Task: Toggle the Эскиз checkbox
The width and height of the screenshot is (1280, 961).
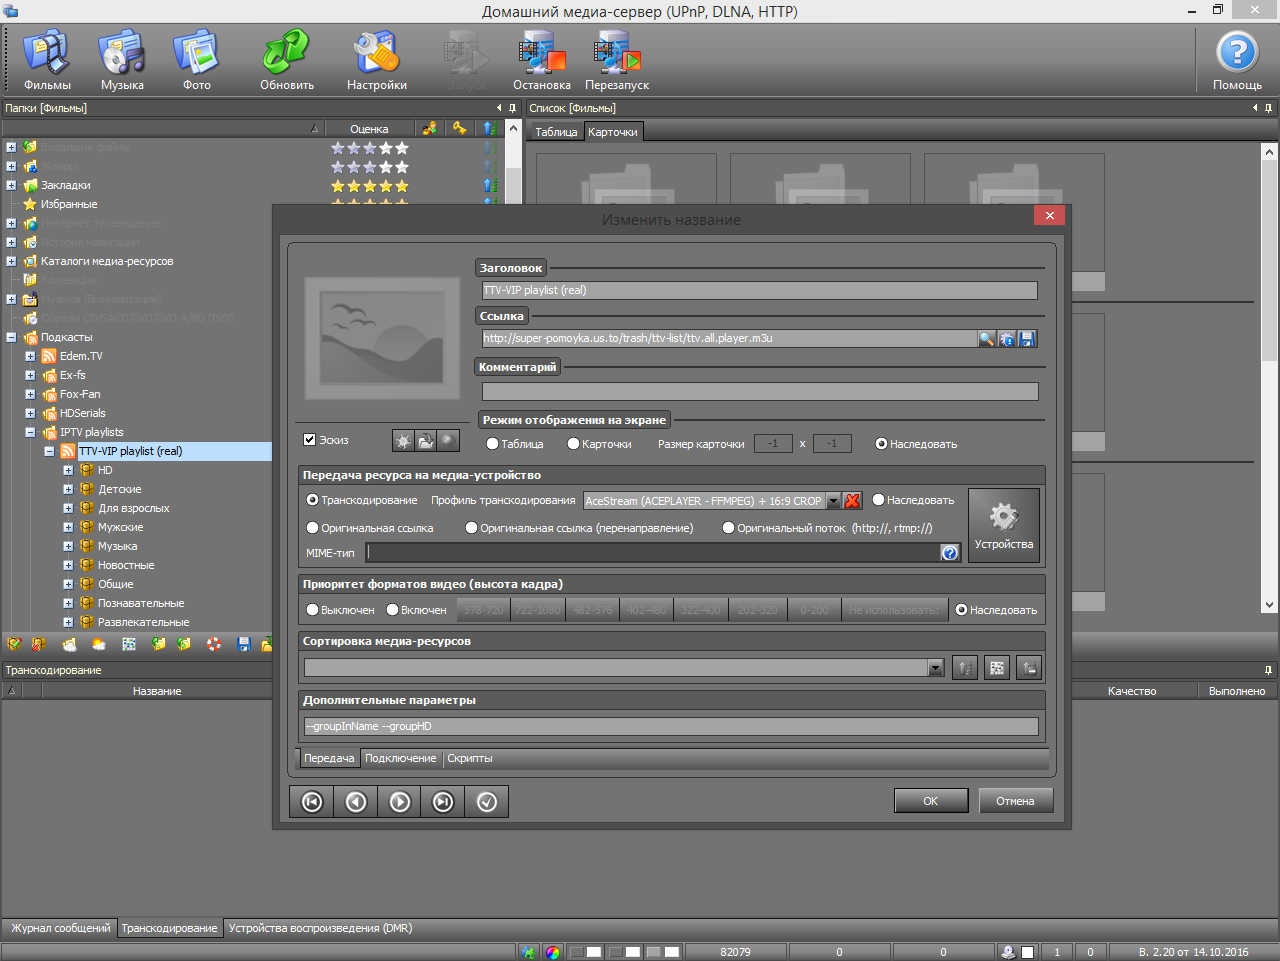Action: tap(310, 440)
